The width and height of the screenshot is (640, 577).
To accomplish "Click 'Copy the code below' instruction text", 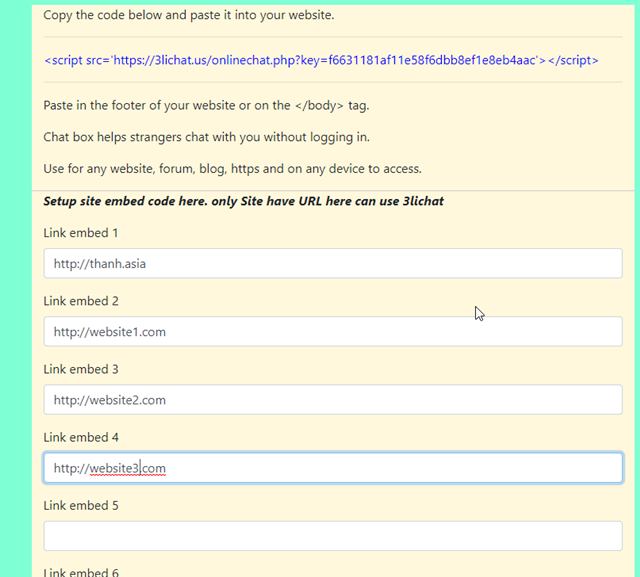I will [x=189, y=15].
